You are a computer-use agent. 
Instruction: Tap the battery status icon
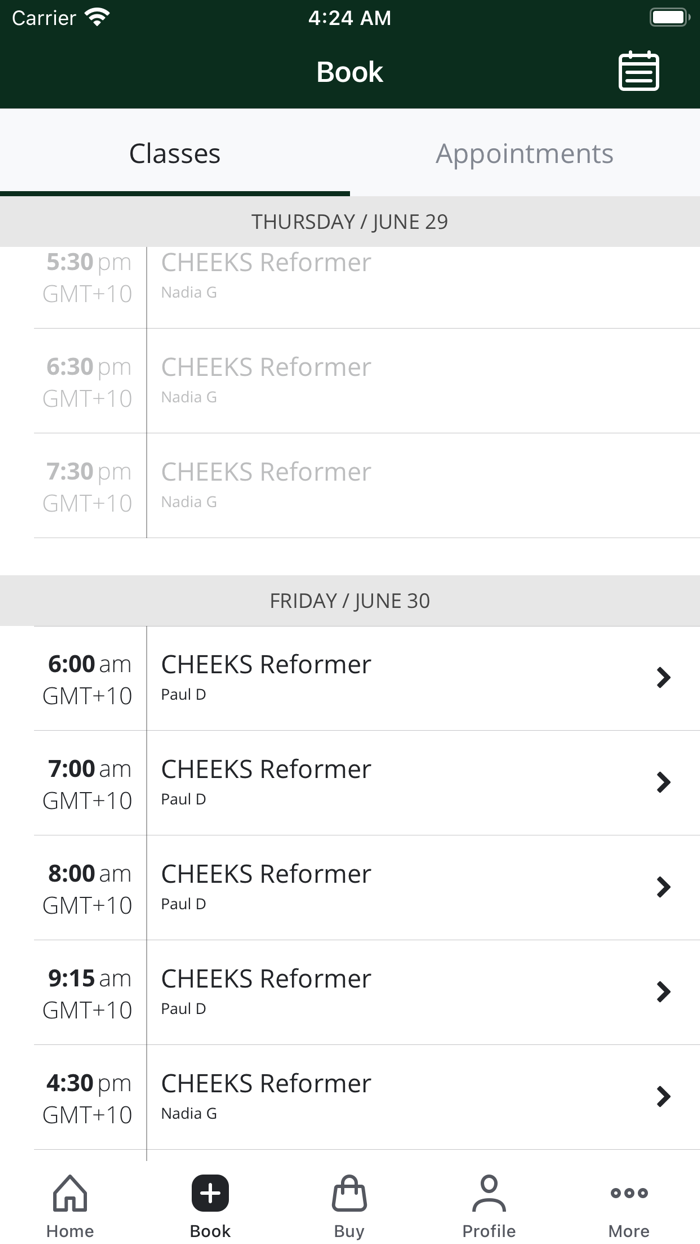click(x=668, y=17)
